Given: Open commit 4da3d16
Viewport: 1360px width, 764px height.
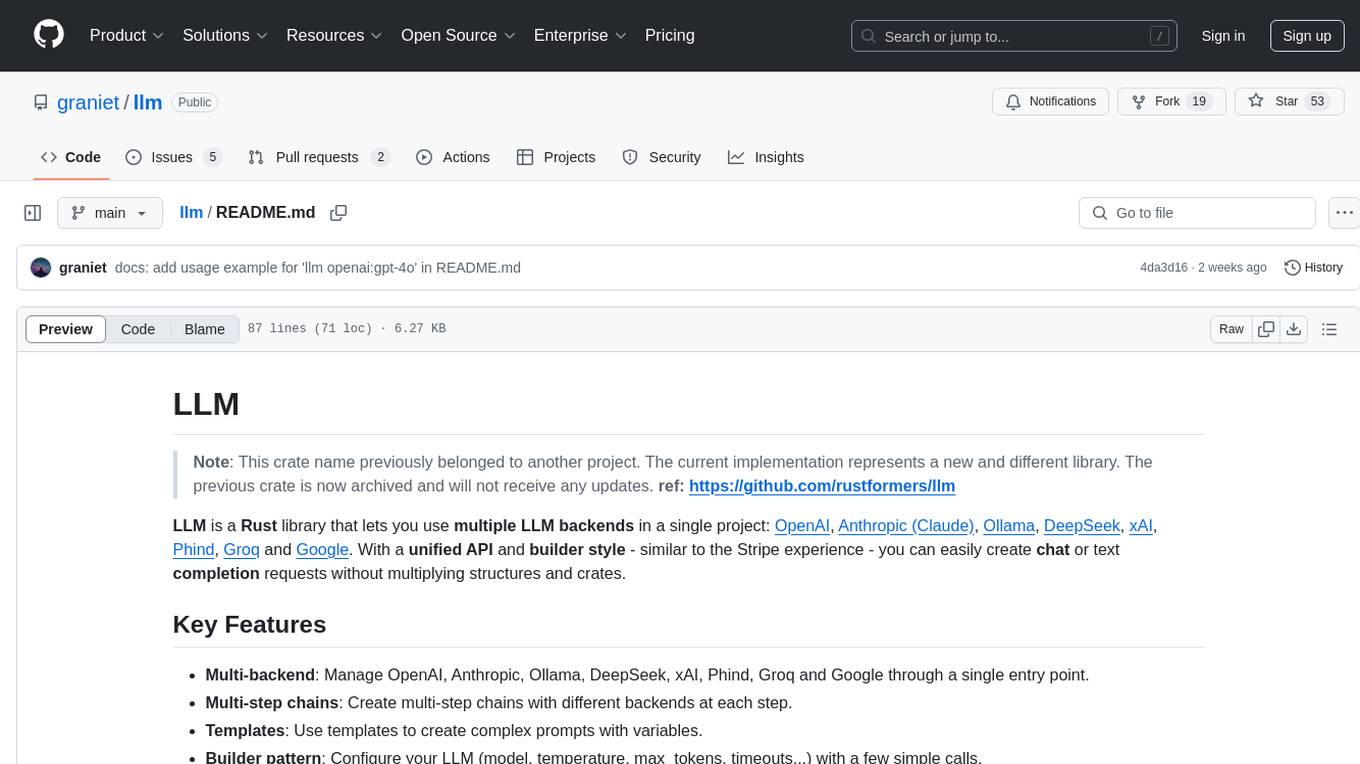Looking at the screenshot, I should point(1164,268).
